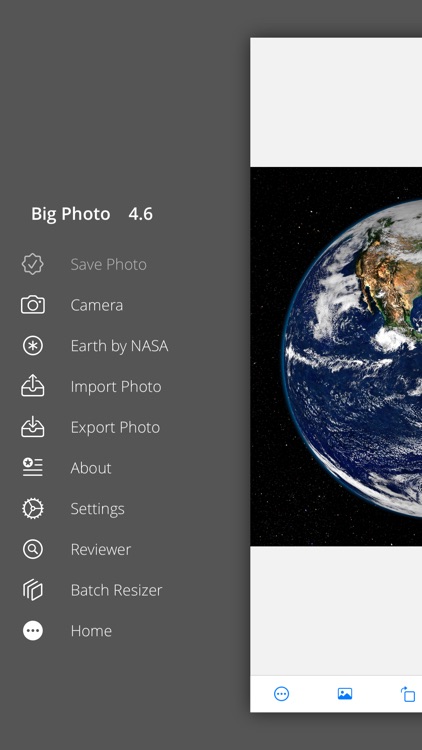Screen dimensions: 422x750
Task: Open Settings from the side menu
Action: tap(98, 509)
